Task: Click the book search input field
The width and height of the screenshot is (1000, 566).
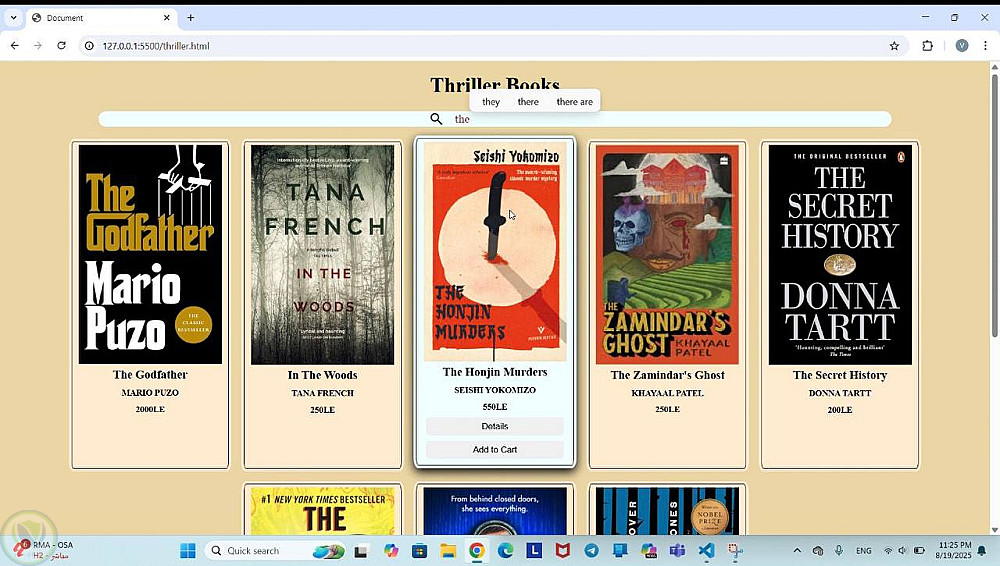Action: point(495,119)
